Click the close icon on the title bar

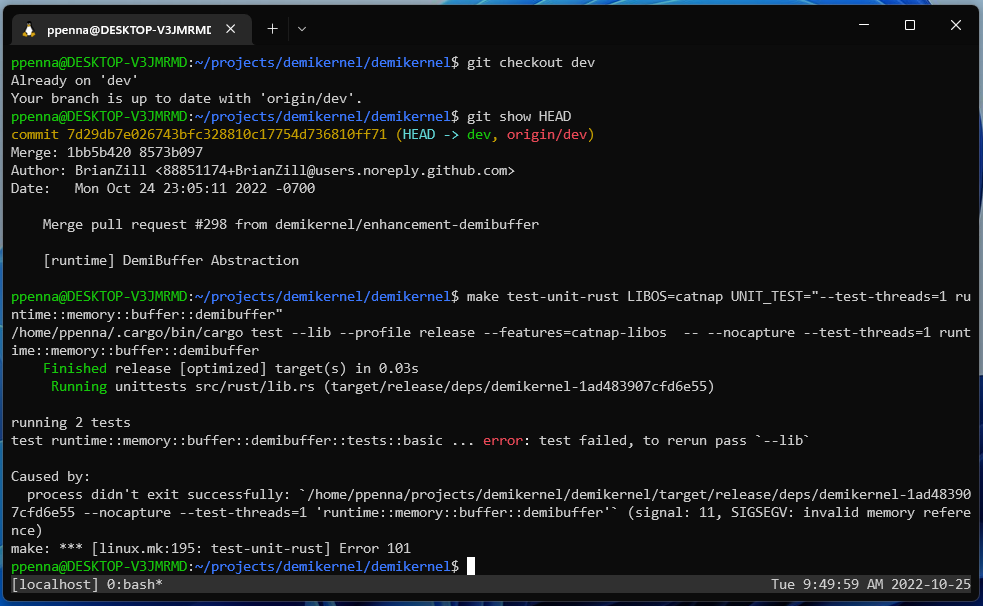click(956, 25)
